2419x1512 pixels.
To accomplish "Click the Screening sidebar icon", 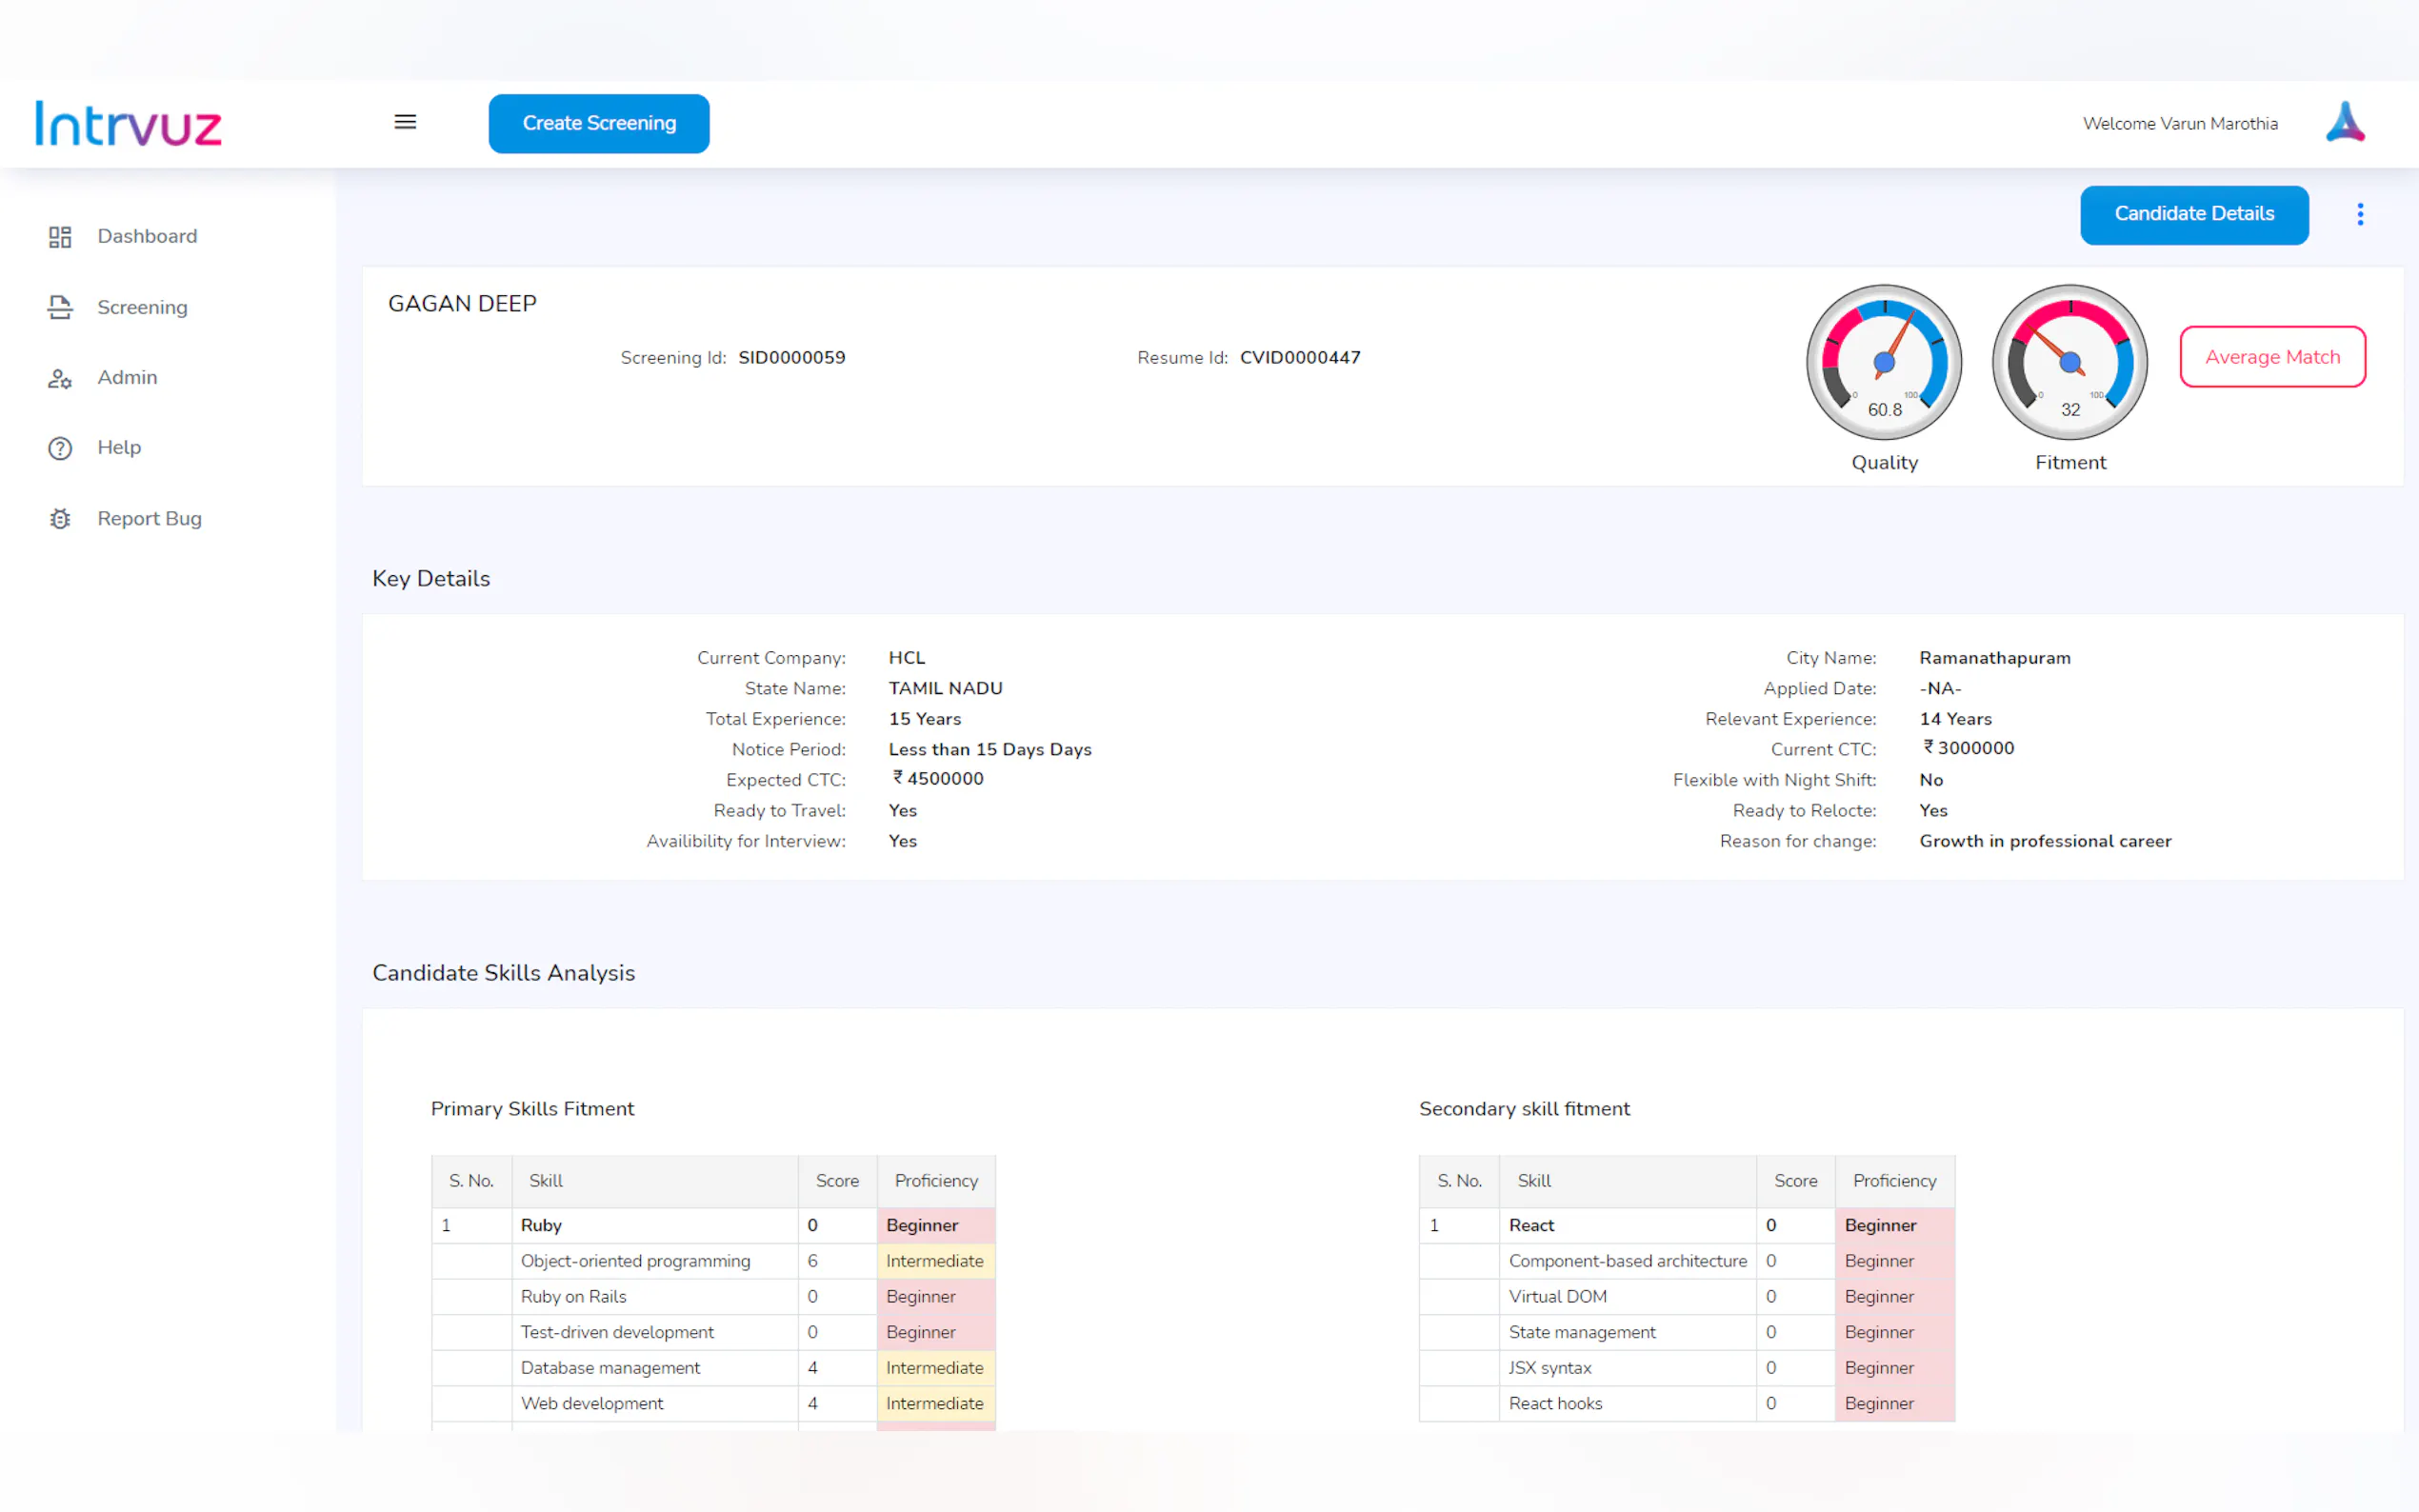I will [x=60, y=307].
